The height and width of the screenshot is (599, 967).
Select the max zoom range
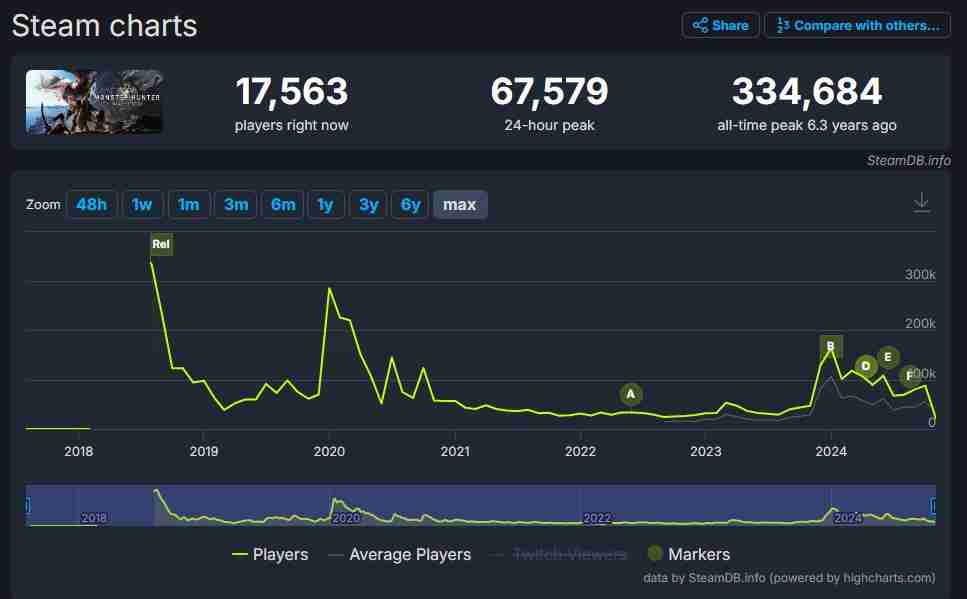point(460,205)
